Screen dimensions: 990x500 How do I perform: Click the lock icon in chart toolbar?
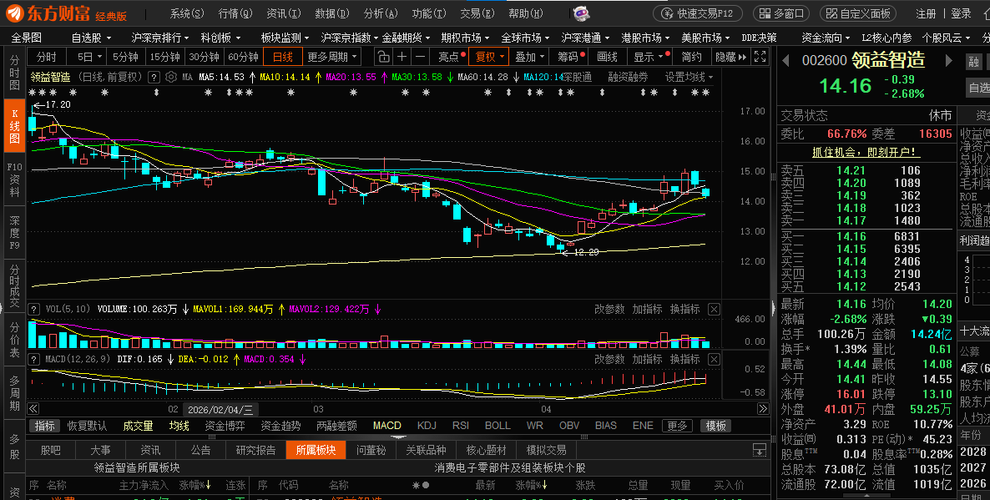click(x=383, y=57)
